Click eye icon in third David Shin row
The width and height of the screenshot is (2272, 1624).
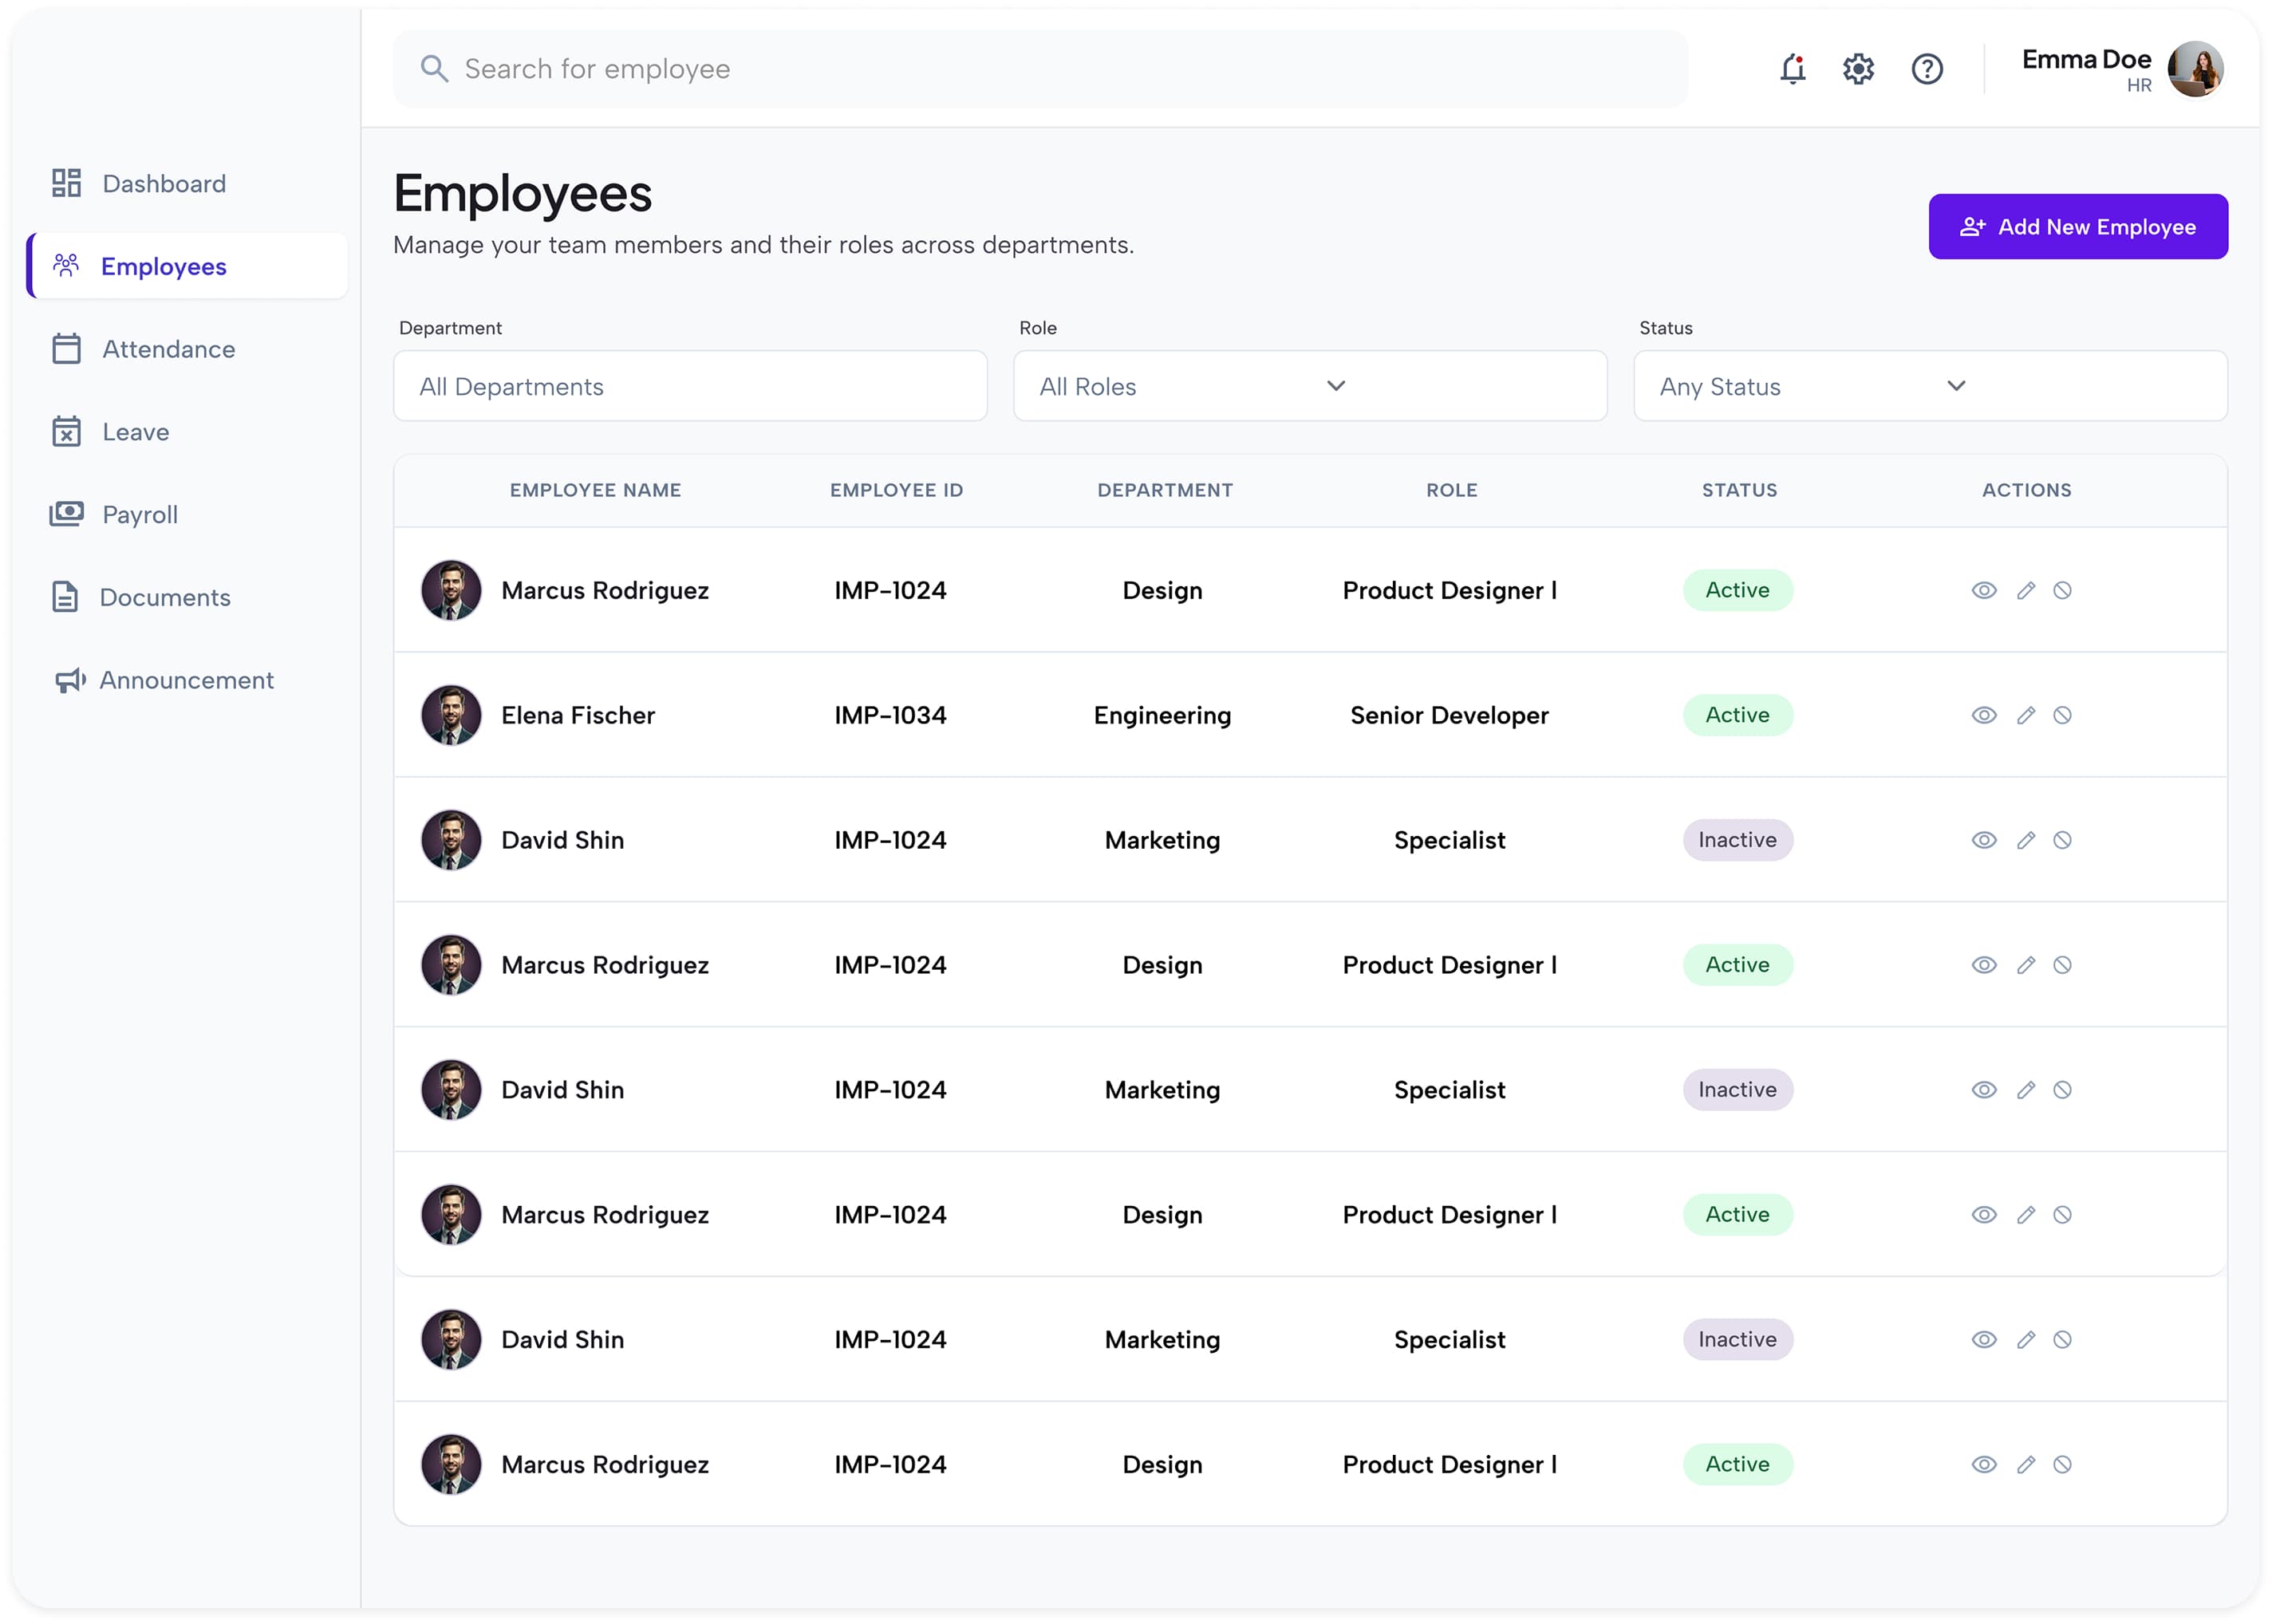[1983, 1339]
